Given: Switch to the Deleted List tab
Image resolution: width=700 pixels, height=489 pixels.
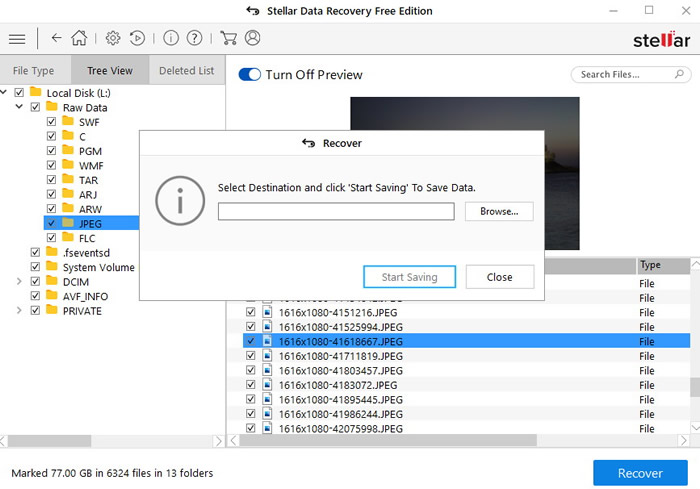Looking at the screenshot, I should click(186, 71).
